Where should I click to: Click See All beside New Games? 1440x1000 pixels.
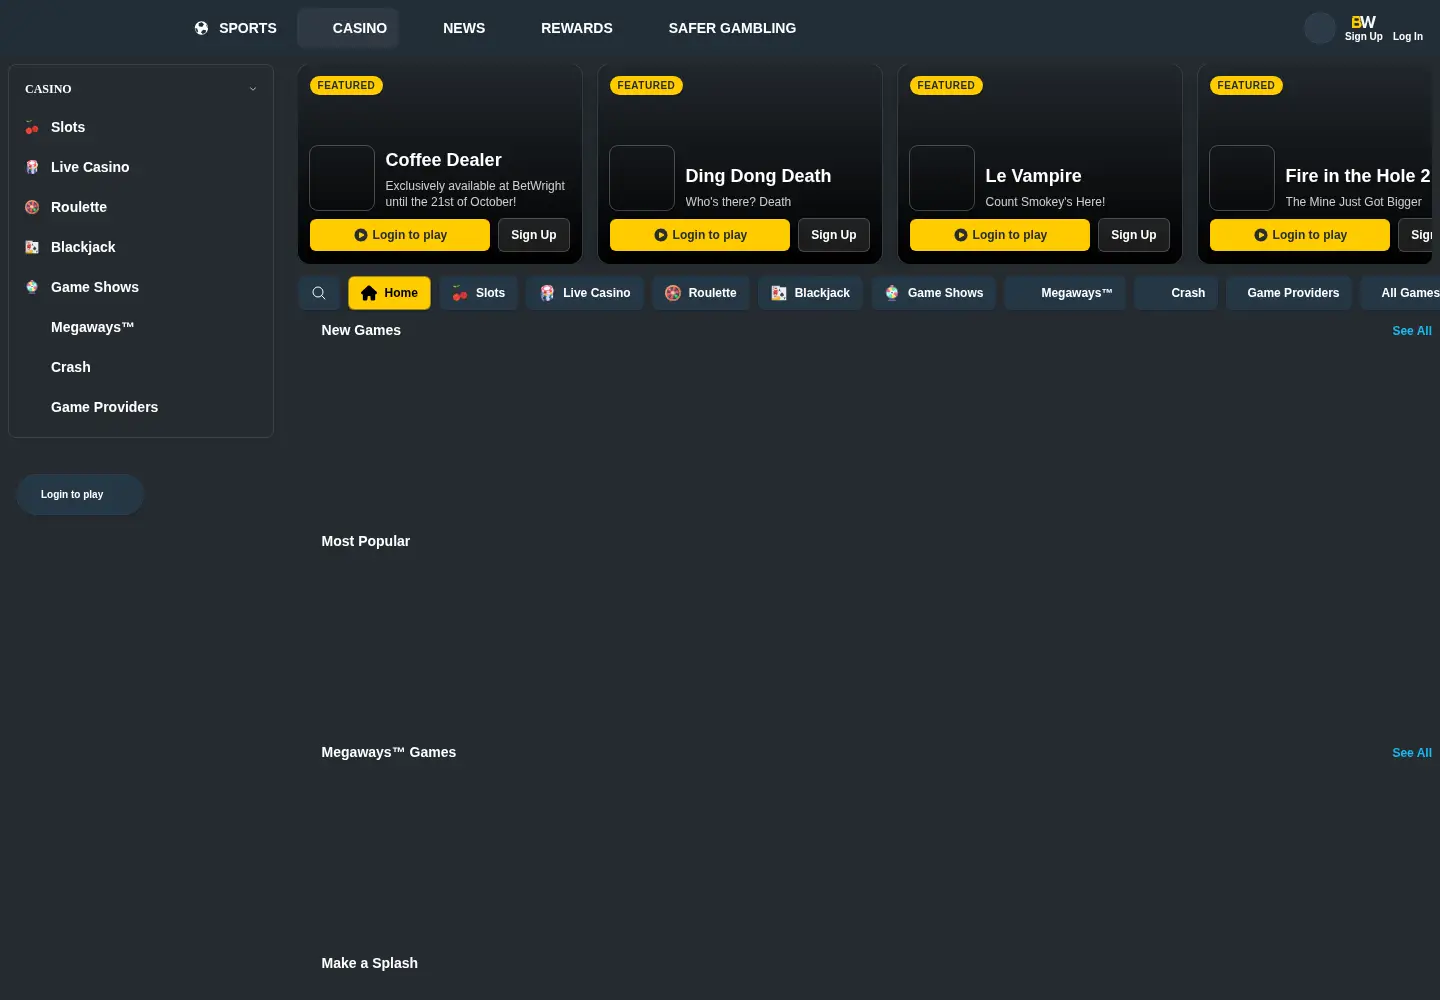tap(1412, 331)
